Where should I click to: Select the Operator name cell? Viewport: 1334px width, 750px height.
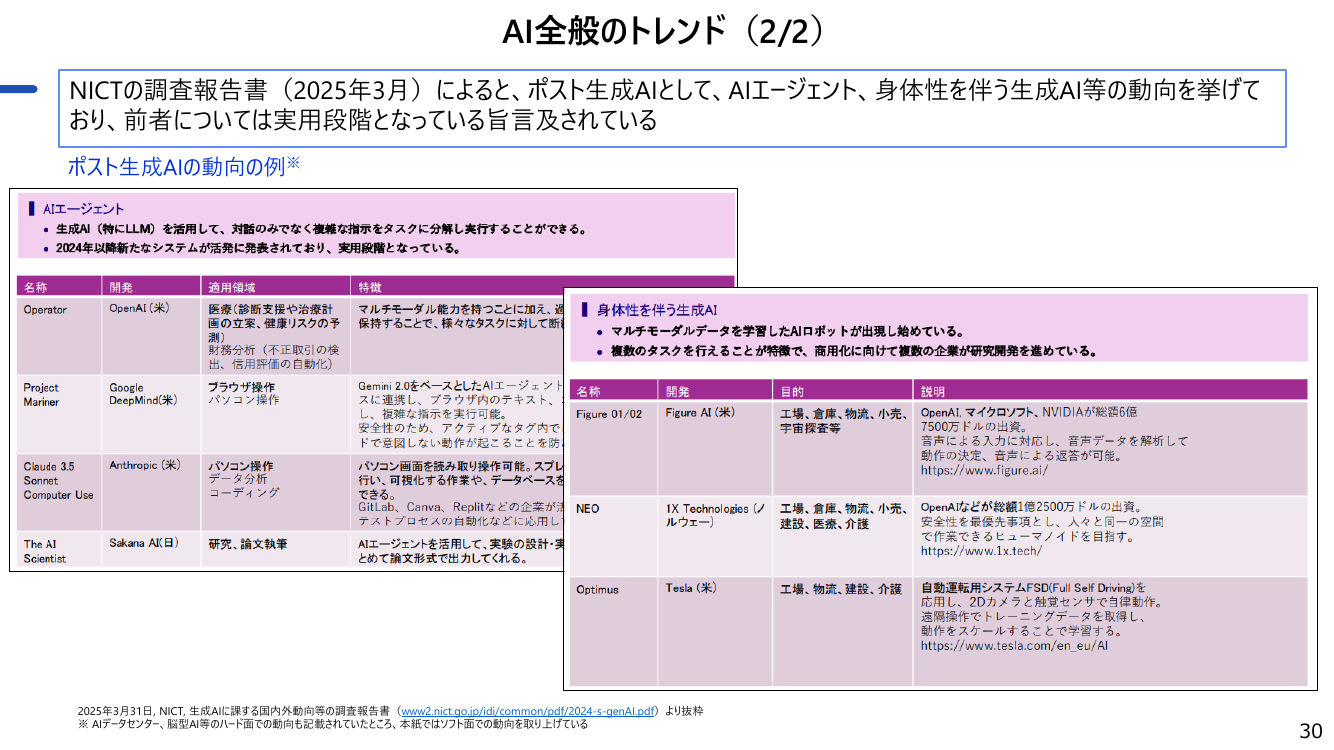point(61,335)
